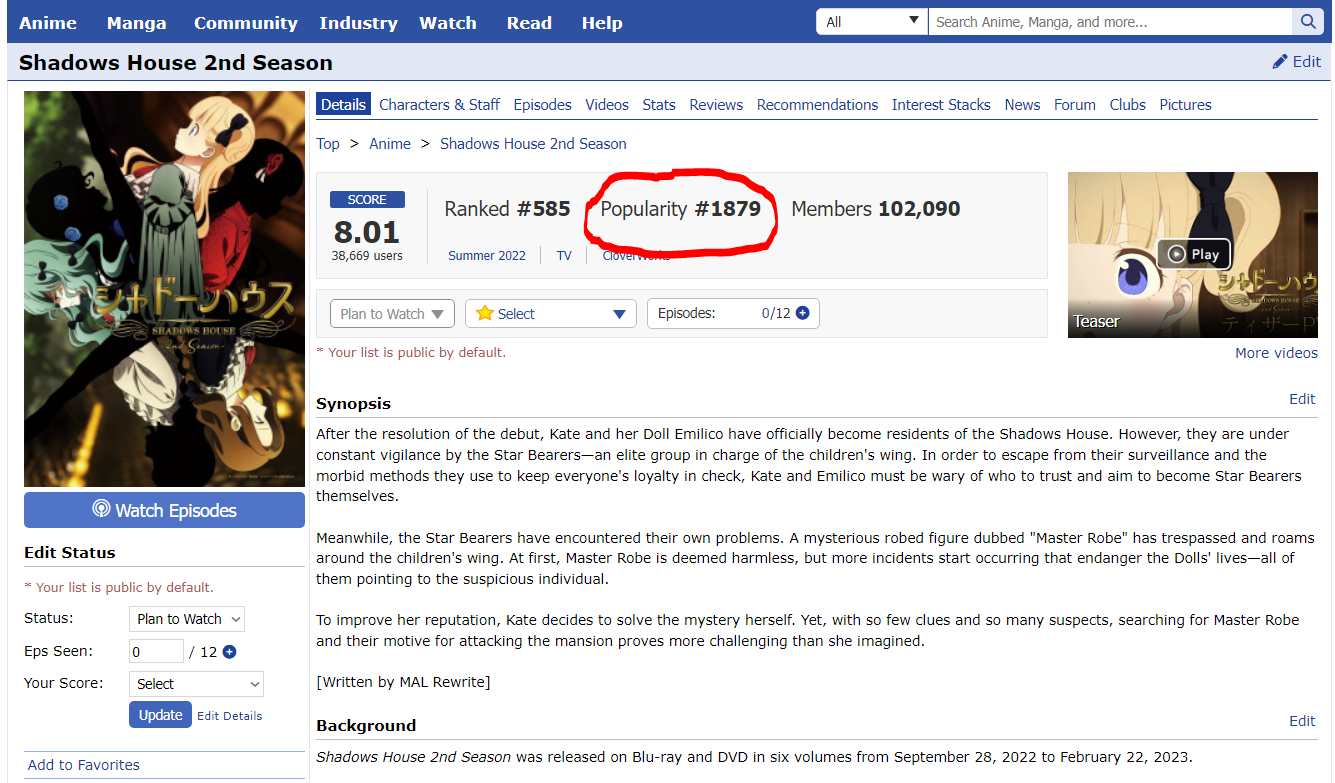
Task: Click the More videos link
Action: point(1276,353)
